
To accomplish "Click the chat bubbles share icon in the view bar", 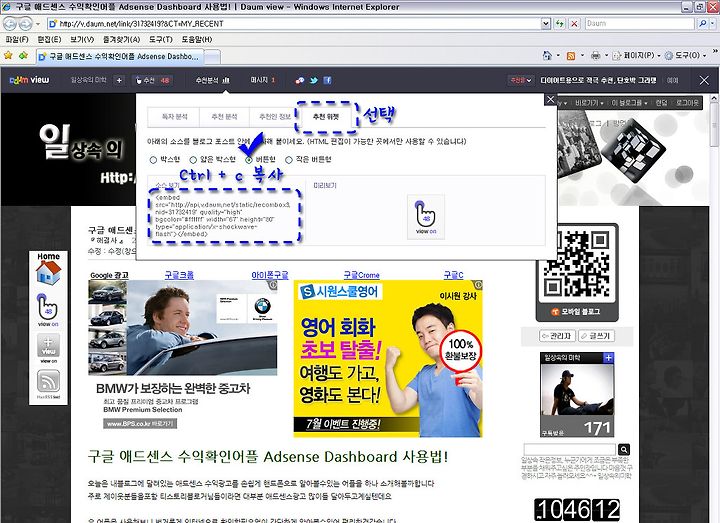I will click(299, 80).
